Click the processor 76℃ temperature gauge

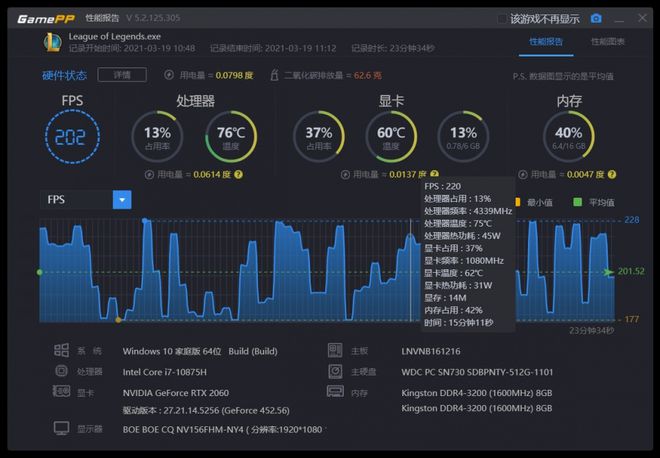[x=231, y=137]
